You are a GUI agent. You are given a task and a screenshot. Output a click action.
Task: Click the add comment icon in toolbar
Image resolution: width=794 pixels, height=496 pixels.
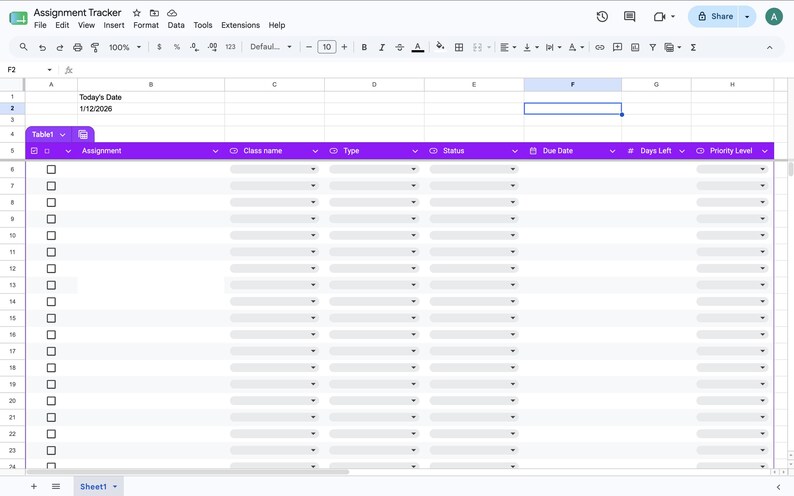tap(617, 47)
